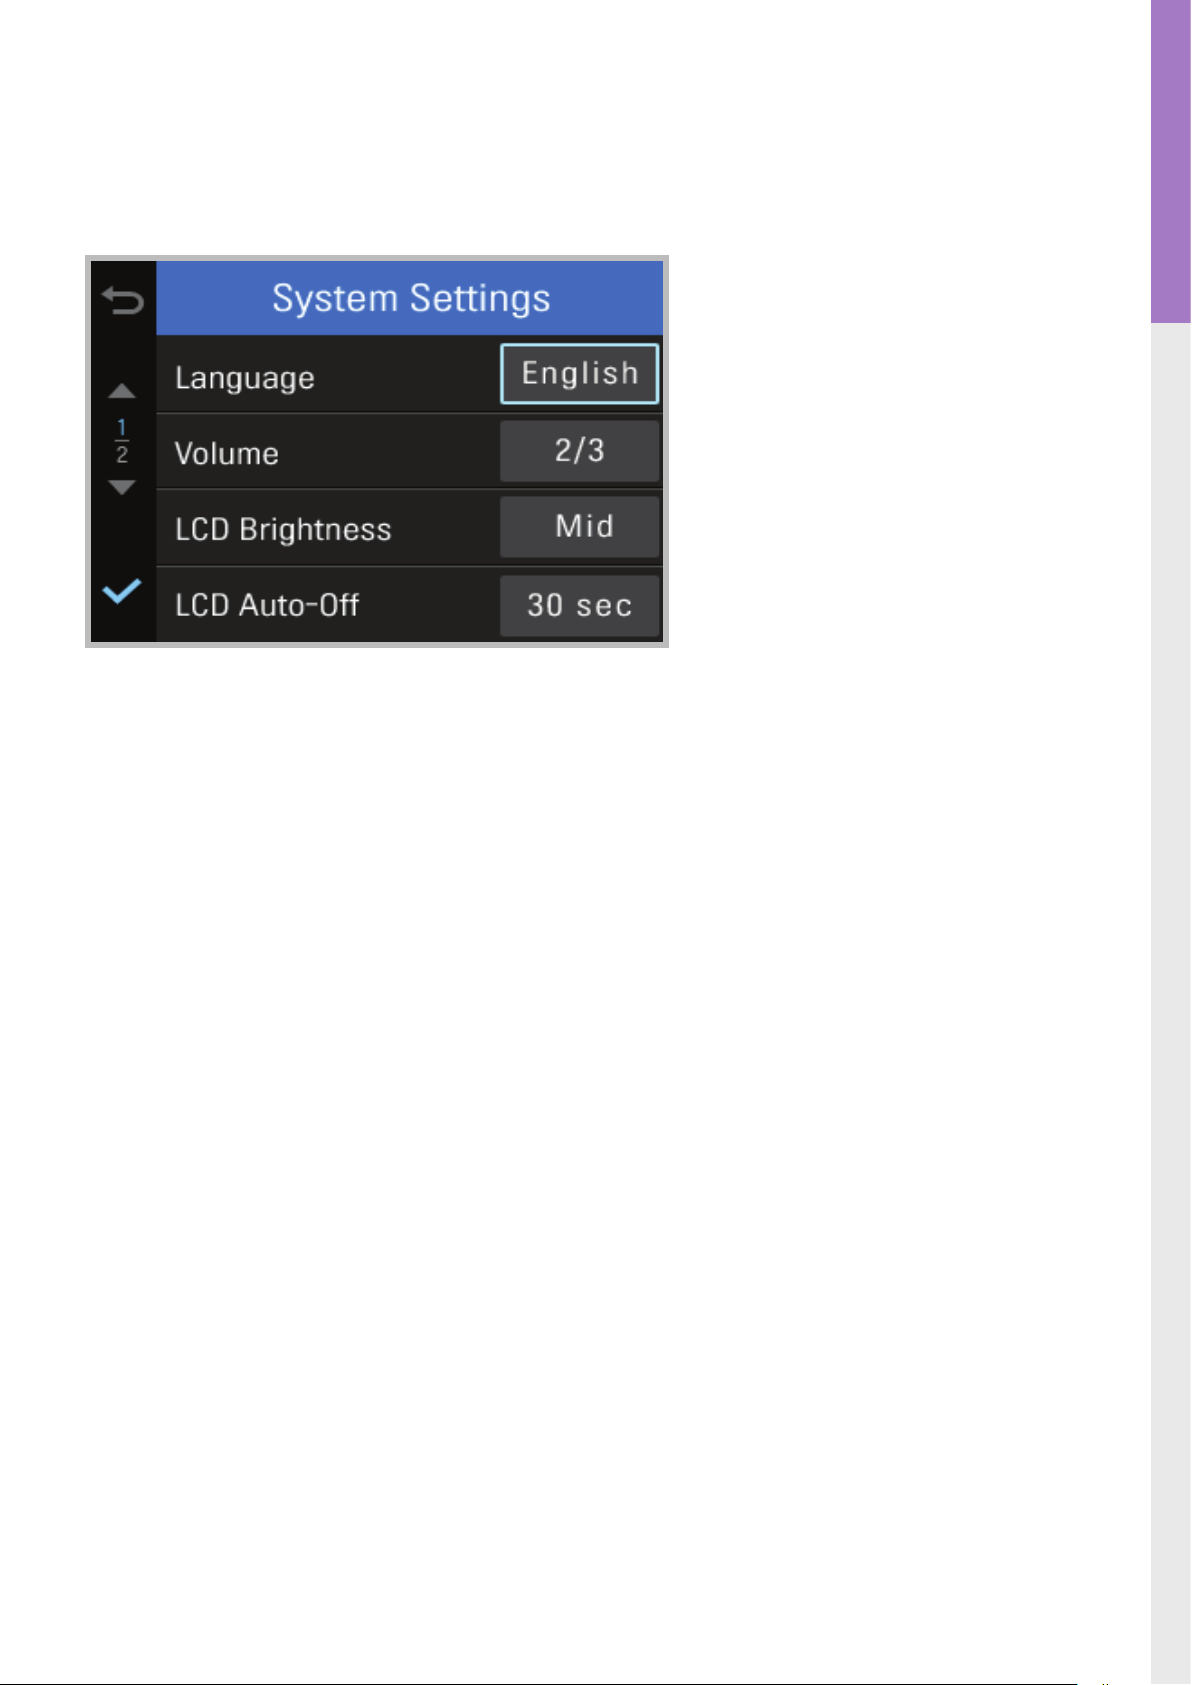Click the System Settings title bar

[410, 298]
